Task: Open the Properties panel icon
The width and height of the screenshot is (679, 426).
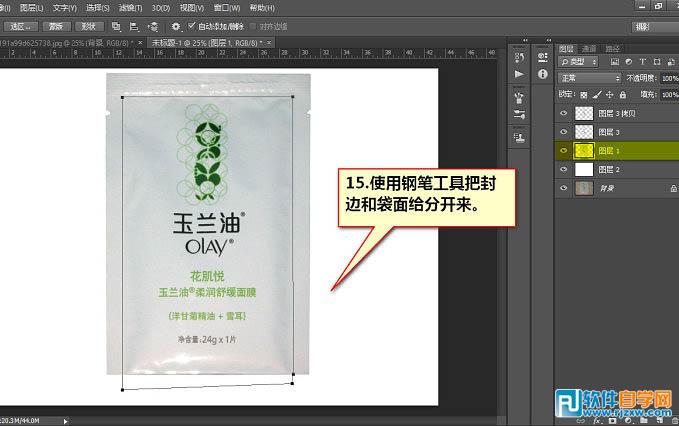Action: click(542, 57)
